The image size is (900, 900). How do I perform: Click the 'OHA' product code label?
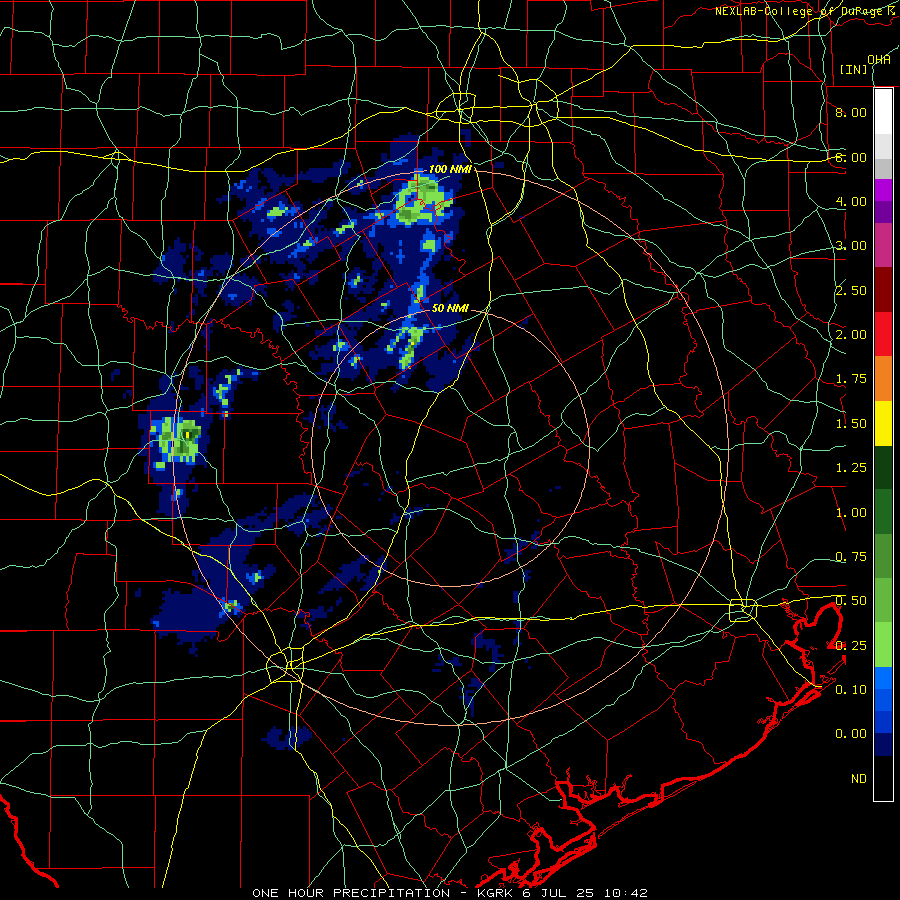coord(879,60)
